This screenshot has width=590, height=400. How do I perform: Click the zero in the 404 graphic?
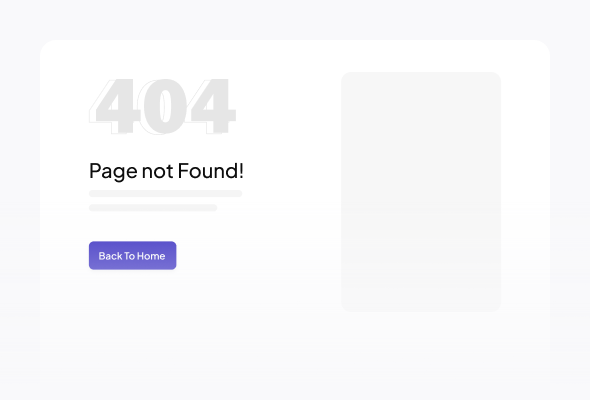coord(165,106)
